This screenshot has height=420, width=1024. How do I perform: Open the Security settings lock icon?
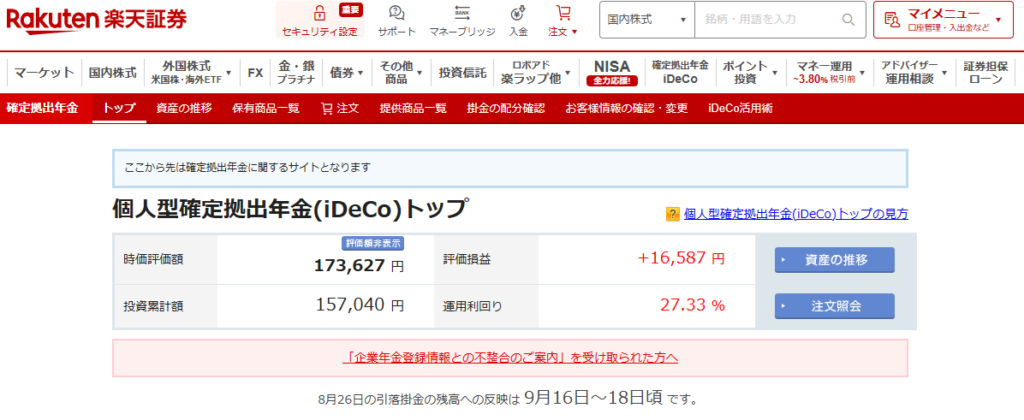(319, 15)
